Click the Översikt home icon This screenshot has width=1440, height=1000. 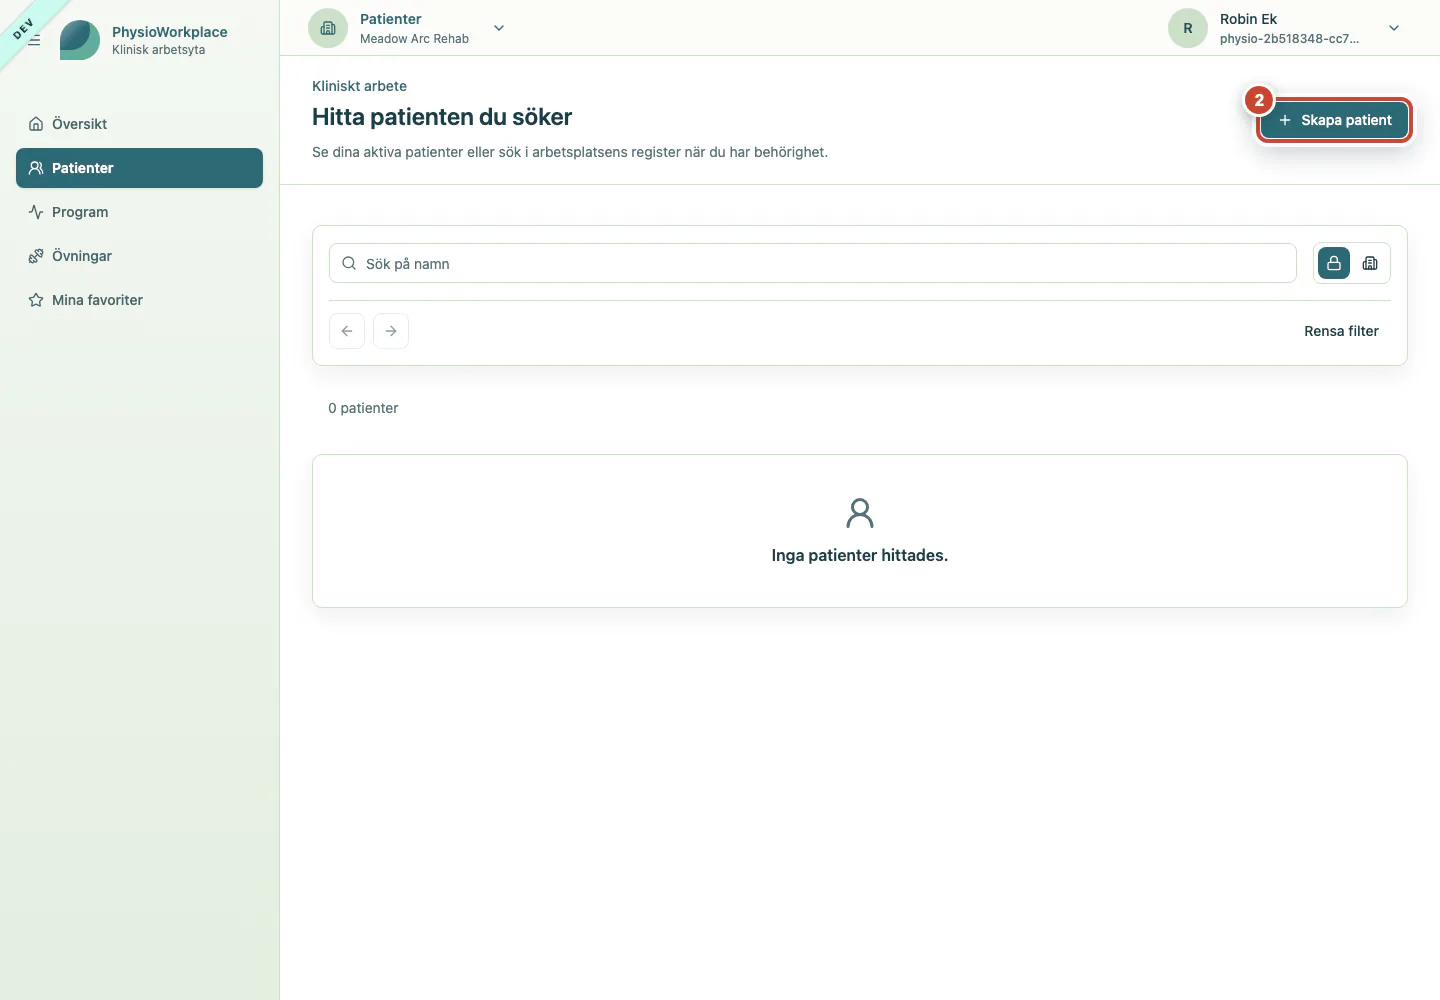point(36,124)
